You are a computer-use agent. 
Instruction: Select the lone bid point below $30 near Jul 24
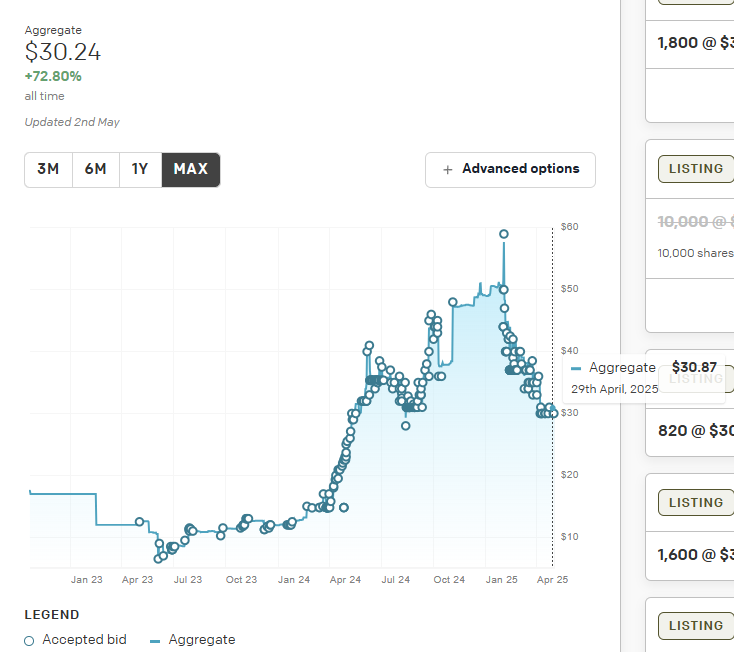coord(405,426)
